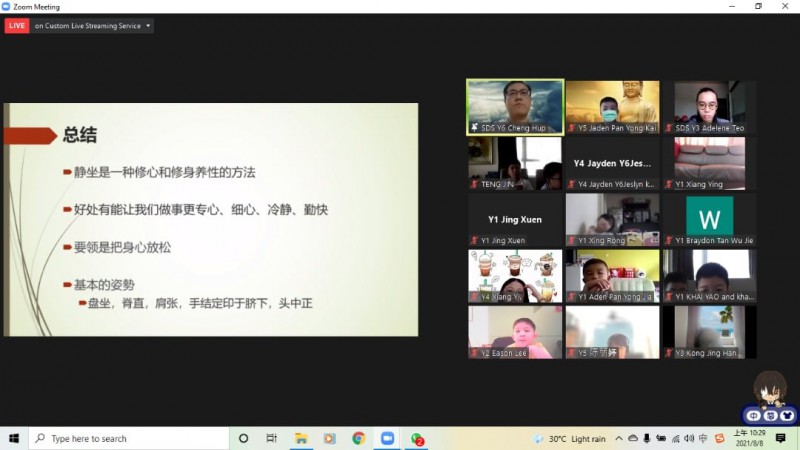Screen dimensions: 800x450
Task: Click the taskbar search box
Action: point(130,438)
